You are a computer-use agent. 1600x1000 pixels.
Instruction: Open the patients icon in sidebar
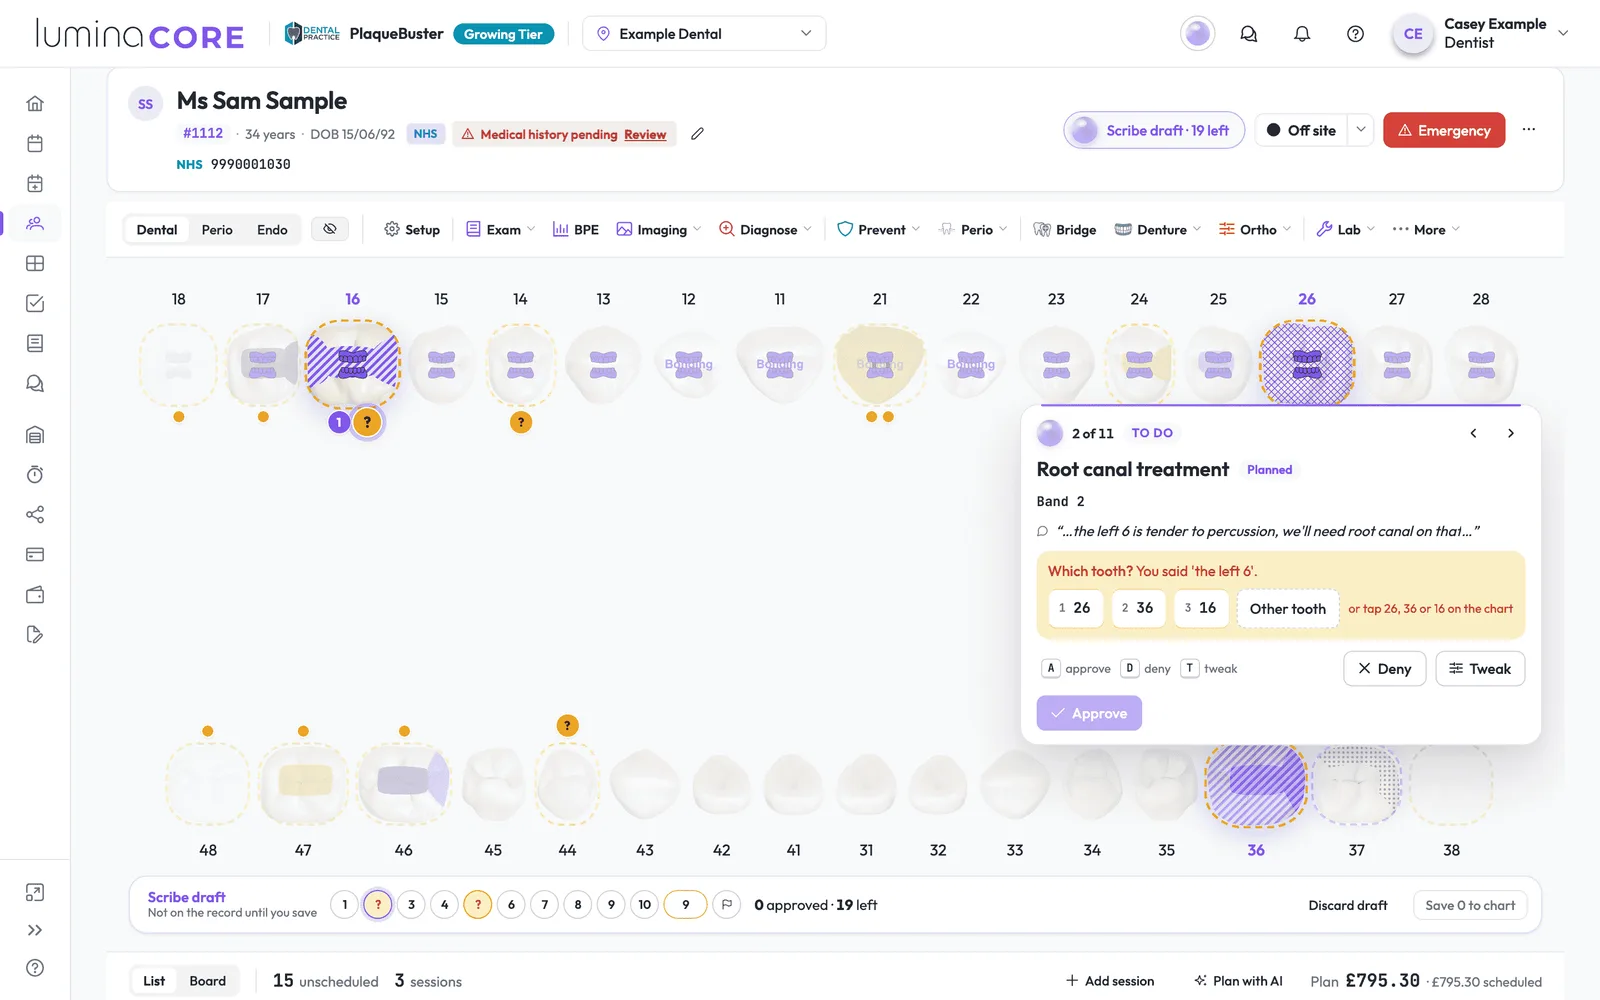coord(35,224)
